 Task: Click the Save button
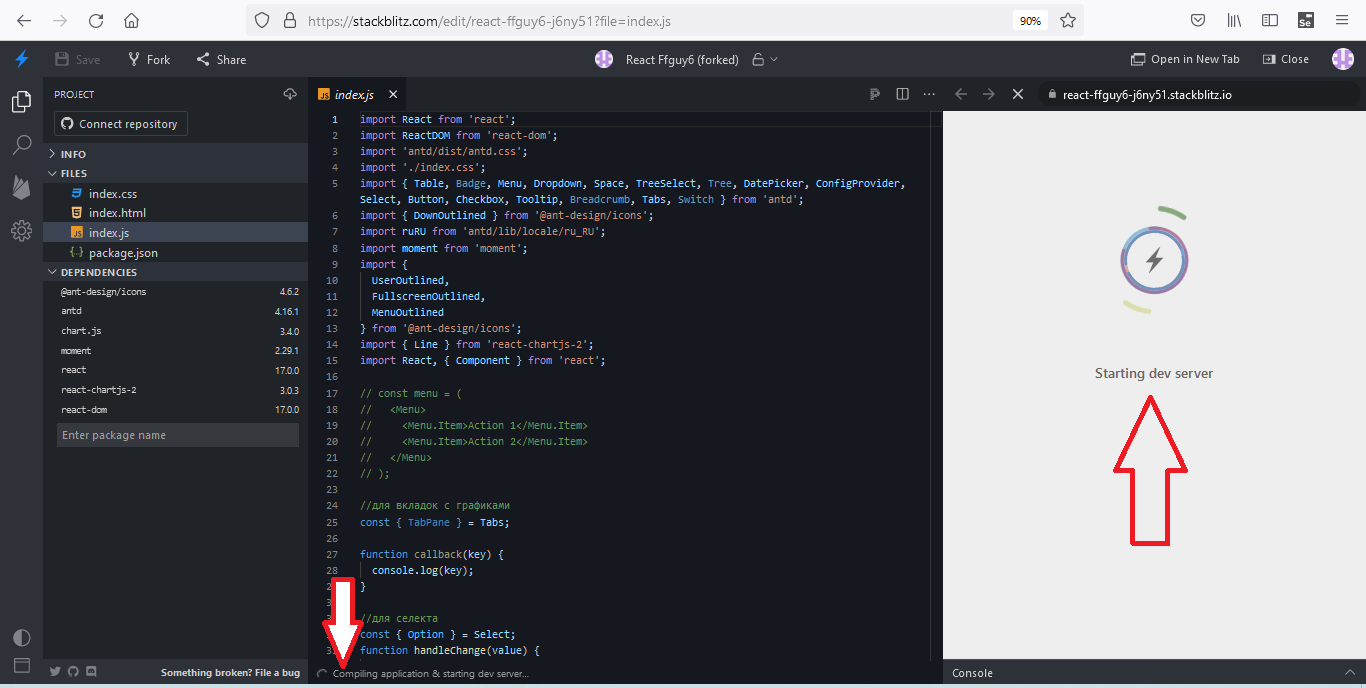(78, 59)
